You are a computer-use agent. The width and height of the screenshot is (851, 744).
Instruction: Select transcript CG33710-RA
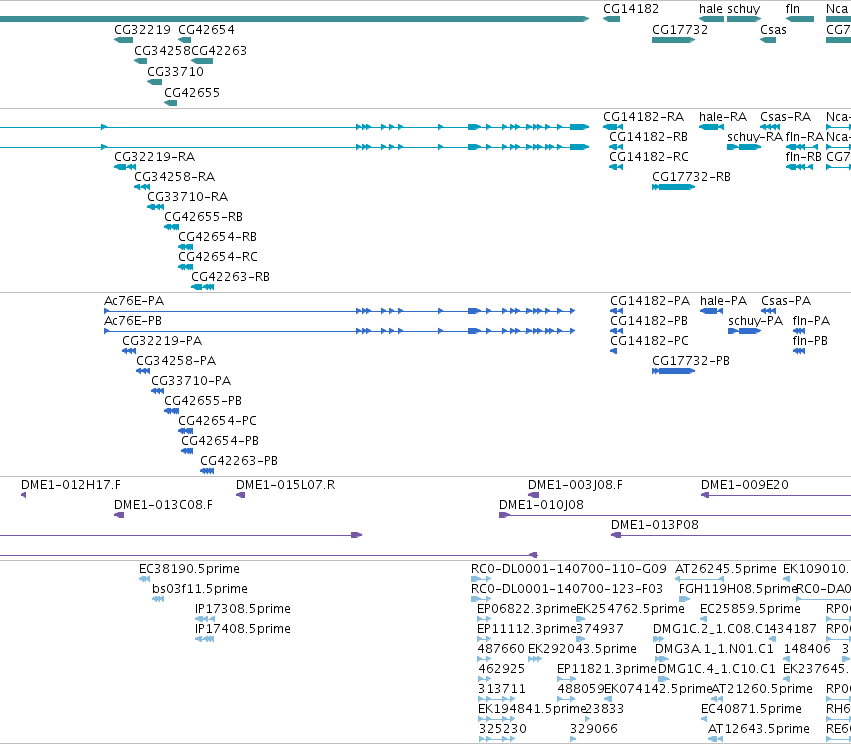[188, 197]
